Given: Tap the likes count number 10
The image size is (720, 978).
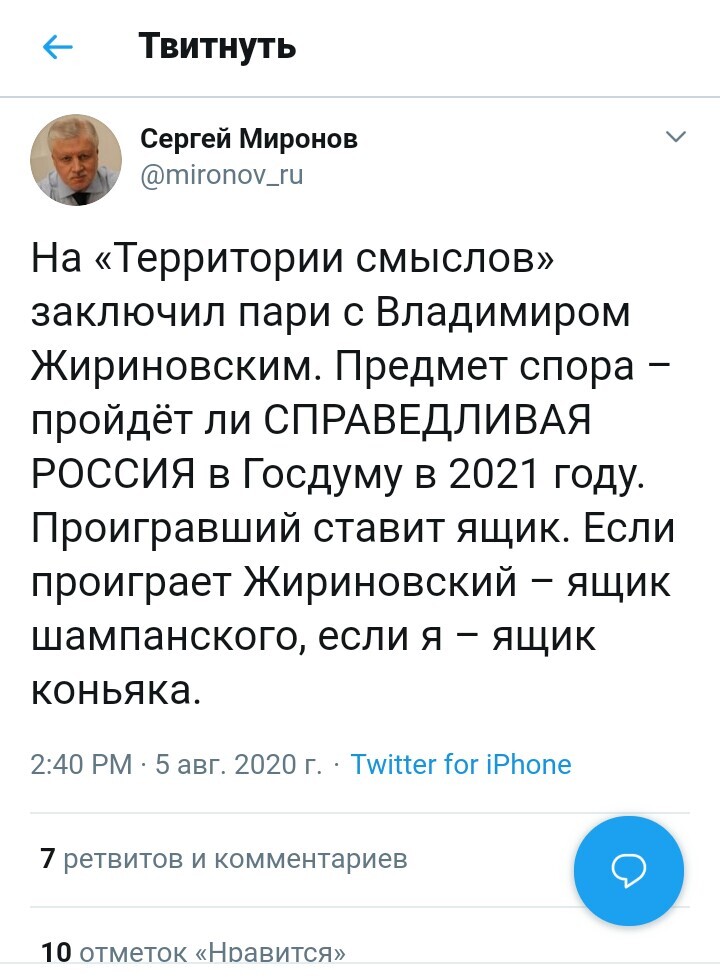Looking at the screenshot, I should 55,953.
